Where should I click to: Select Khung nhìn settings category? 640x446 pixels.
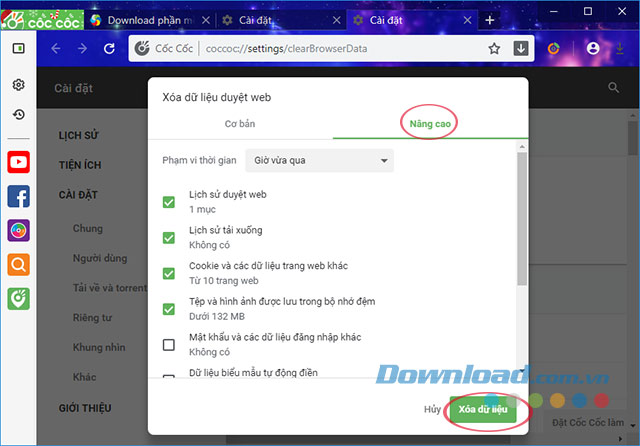[99, 348]
